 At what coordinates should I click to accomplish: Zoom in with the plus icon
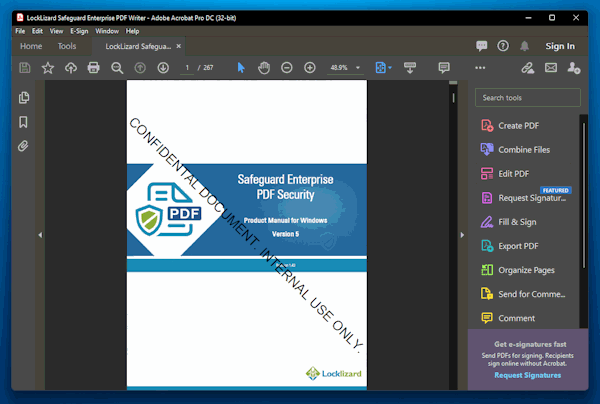[x=310, y=68]
